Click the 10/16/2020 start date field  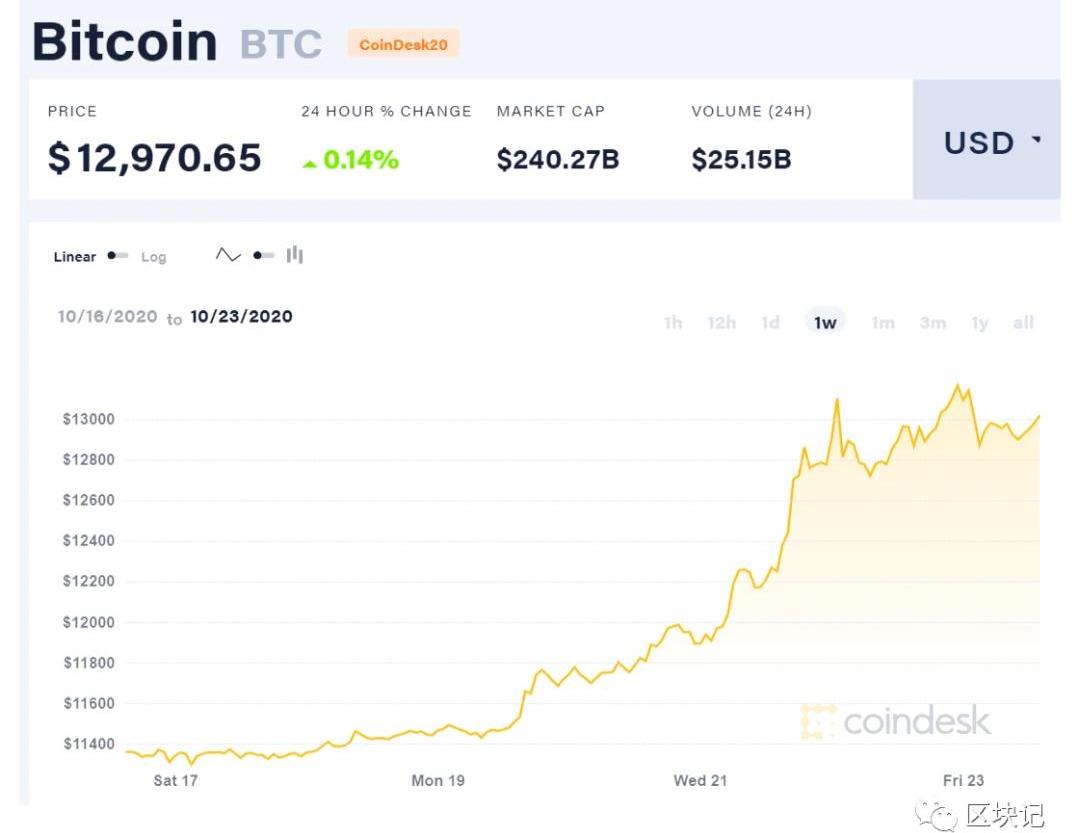click(x=108, y=317)
